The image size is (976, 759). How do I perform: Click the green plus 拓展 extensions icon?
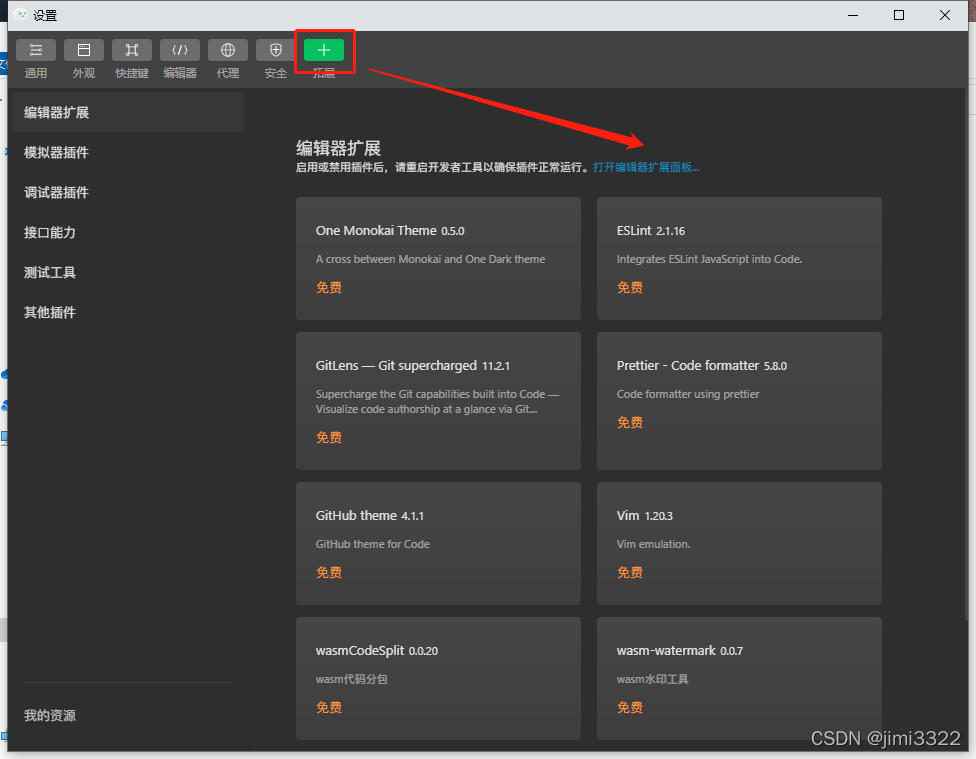(324, 50)
